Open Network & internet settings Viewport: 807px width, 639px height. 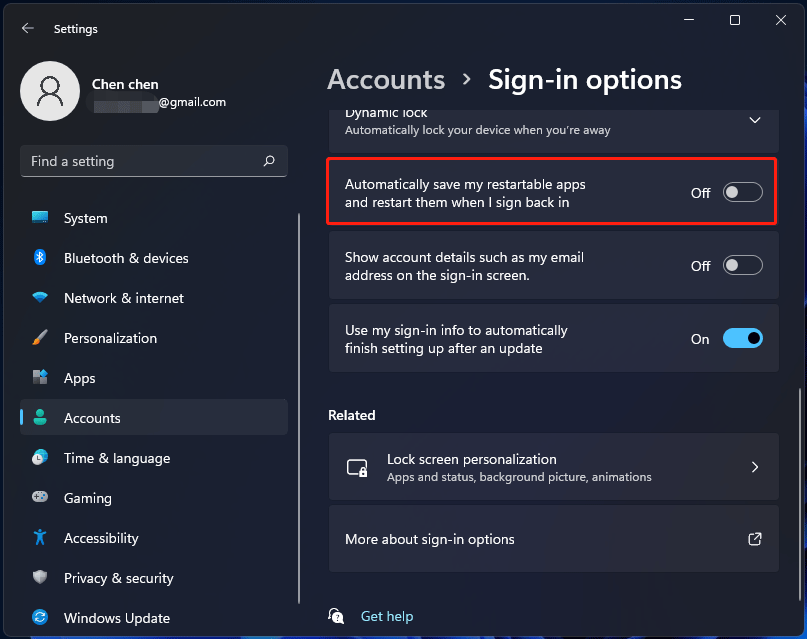pos(124,298)
